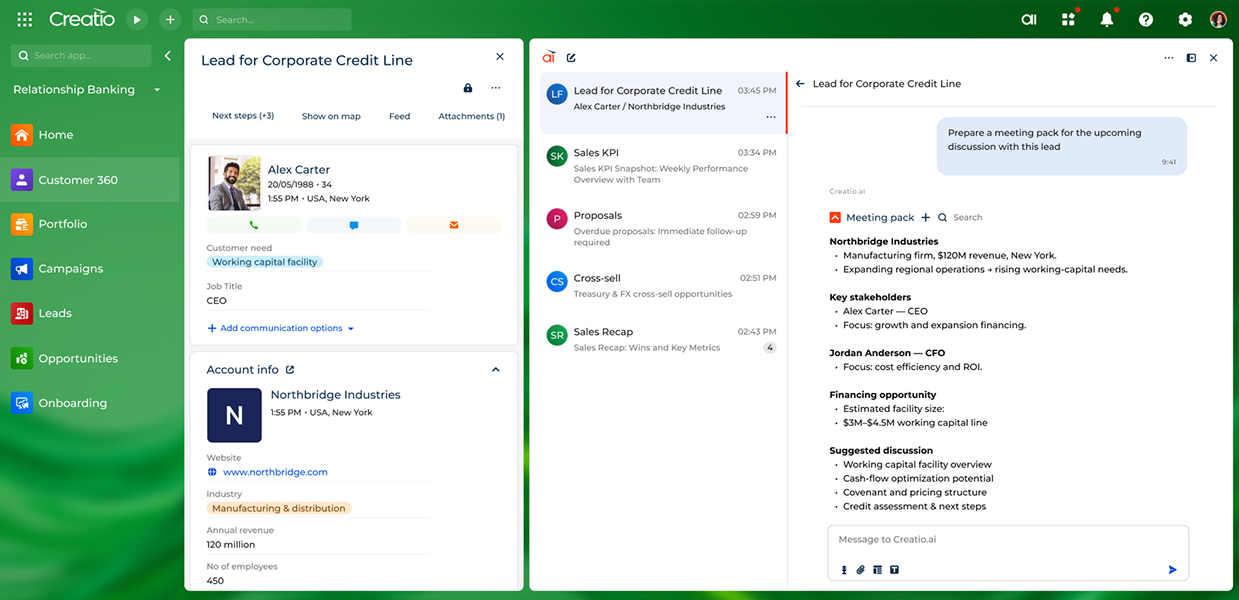
Task: Go to the Leads section
Action: point(90,313)
